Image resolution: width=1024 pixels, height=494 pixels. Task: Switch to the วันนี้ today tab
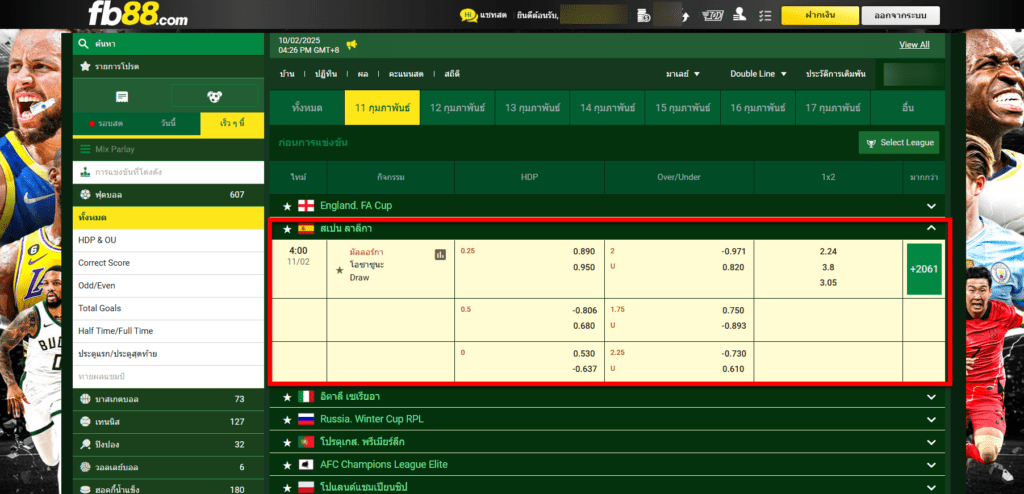[x=168, y=124]
